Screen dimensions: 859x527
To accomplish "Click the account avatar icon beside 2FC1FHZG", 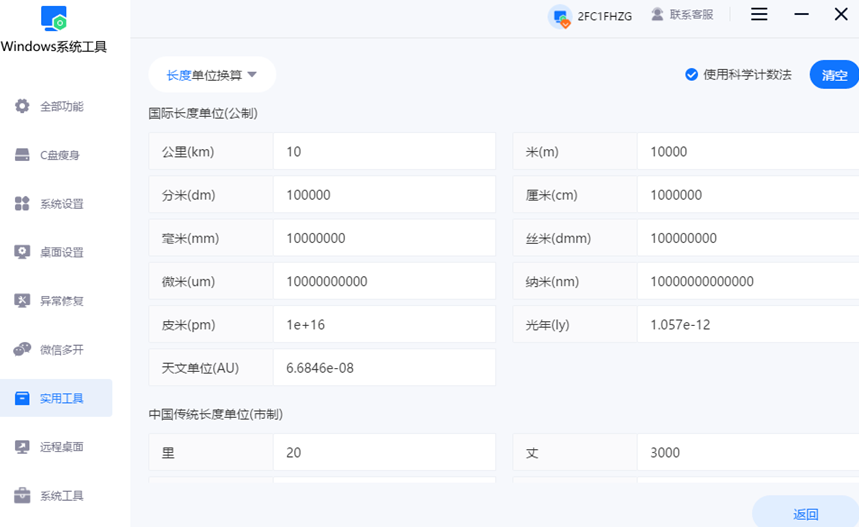I will [561, 17].
